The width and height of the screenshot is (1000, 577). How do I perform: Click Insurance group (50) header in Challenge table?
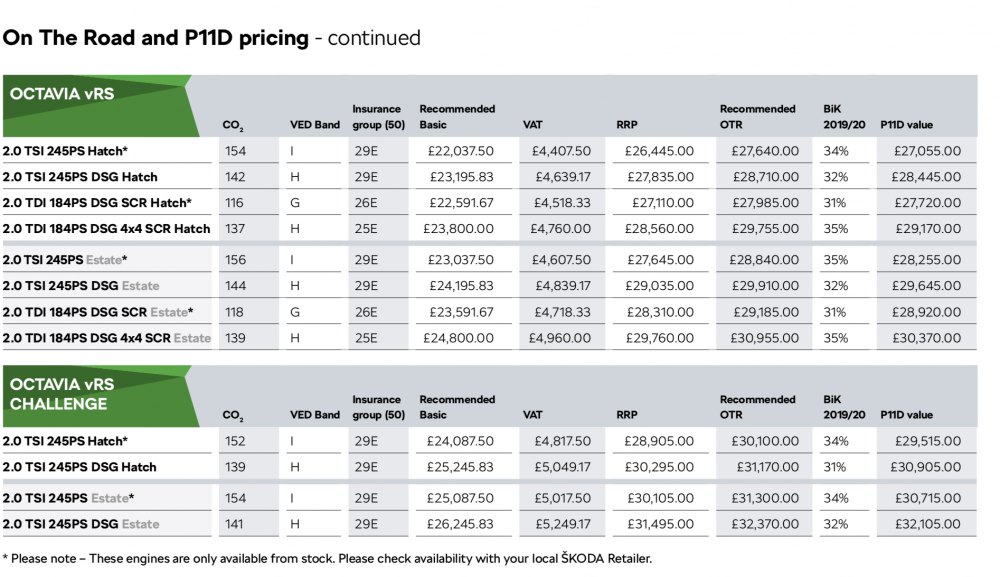[379, 407]
